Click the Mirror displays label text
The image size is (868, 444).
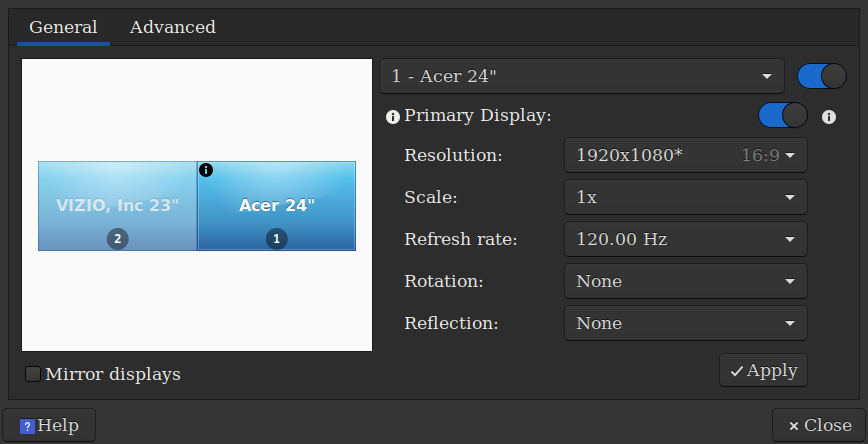[x=113, y=374]
